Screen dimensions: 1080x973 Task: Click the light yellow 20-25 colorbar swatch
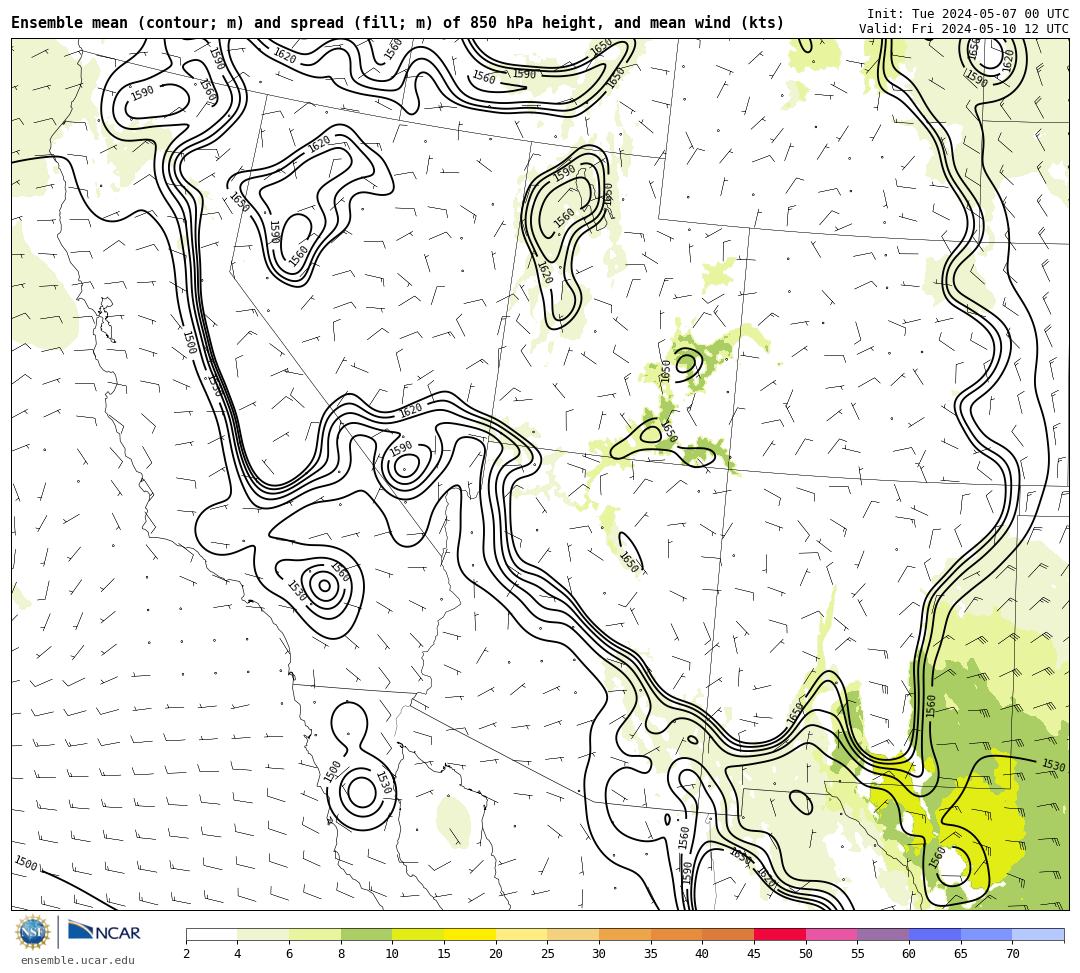coord(521,934)
